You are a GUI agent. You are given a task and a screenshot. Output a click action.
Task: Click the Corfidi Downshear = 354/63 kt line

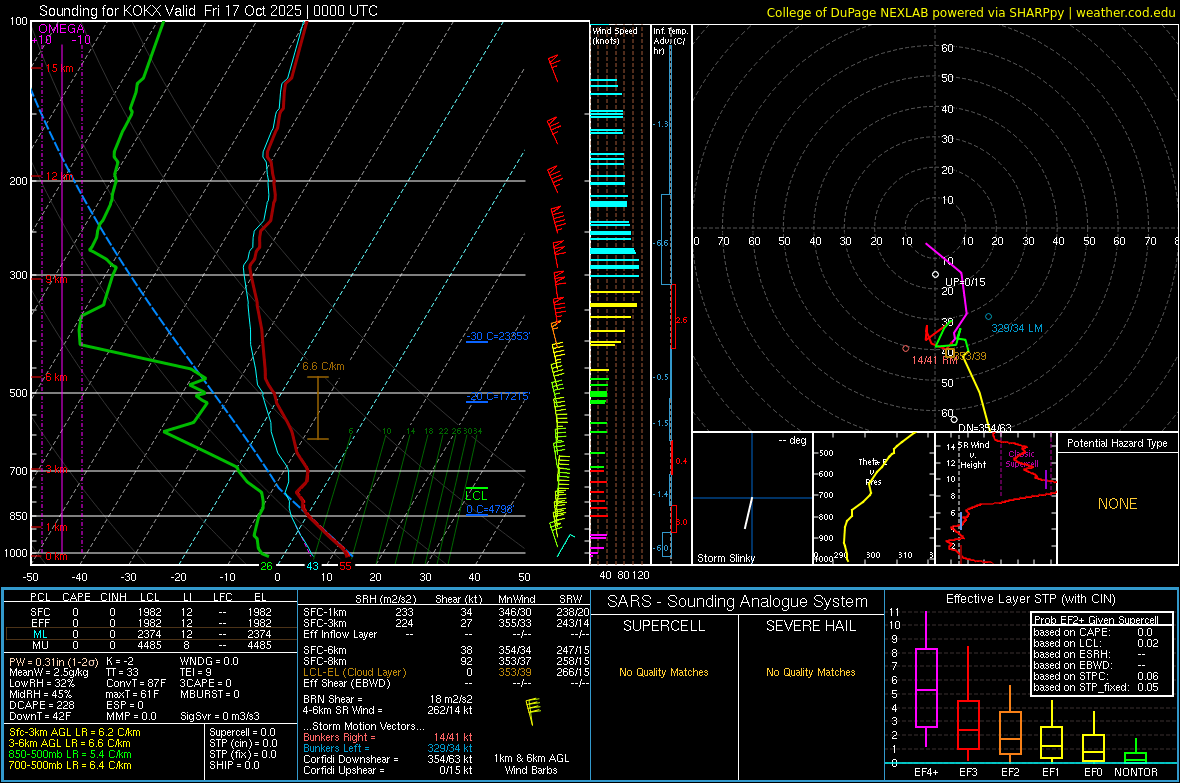pyautogui.click(x=388, y=759)
